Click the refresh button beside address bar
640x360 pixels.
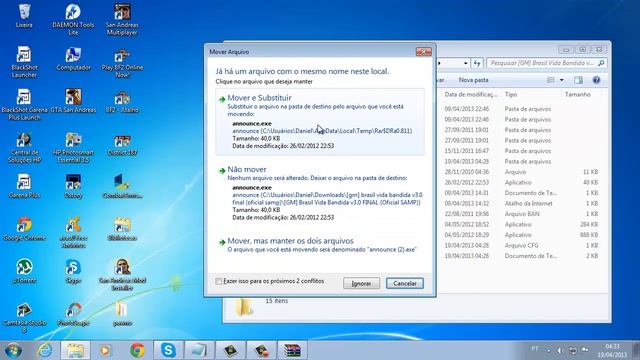tap(477, 63)
